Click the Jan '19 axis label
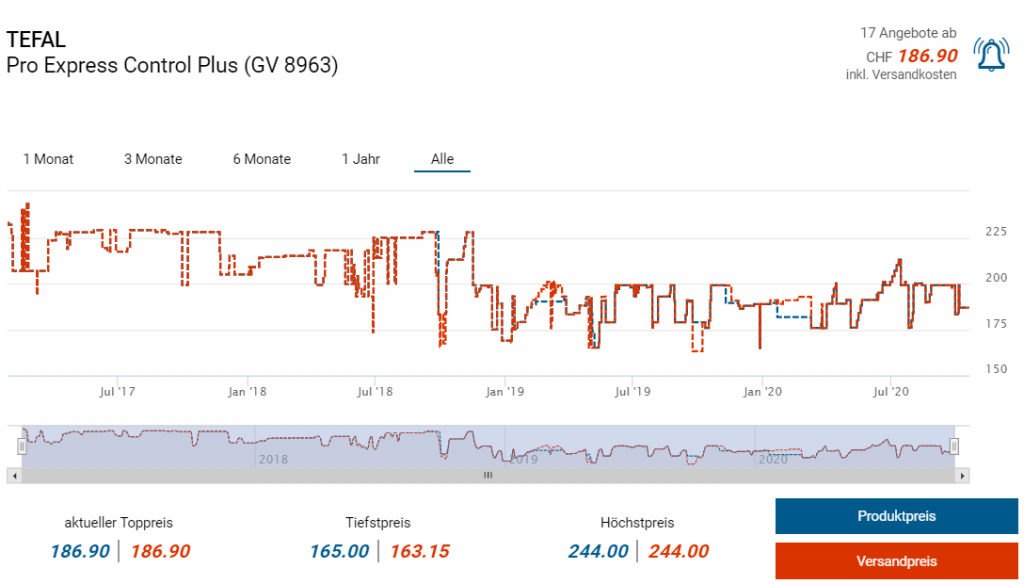This screenshot has width=1024, height=584. pyautogui.click(x=505, y=392)
